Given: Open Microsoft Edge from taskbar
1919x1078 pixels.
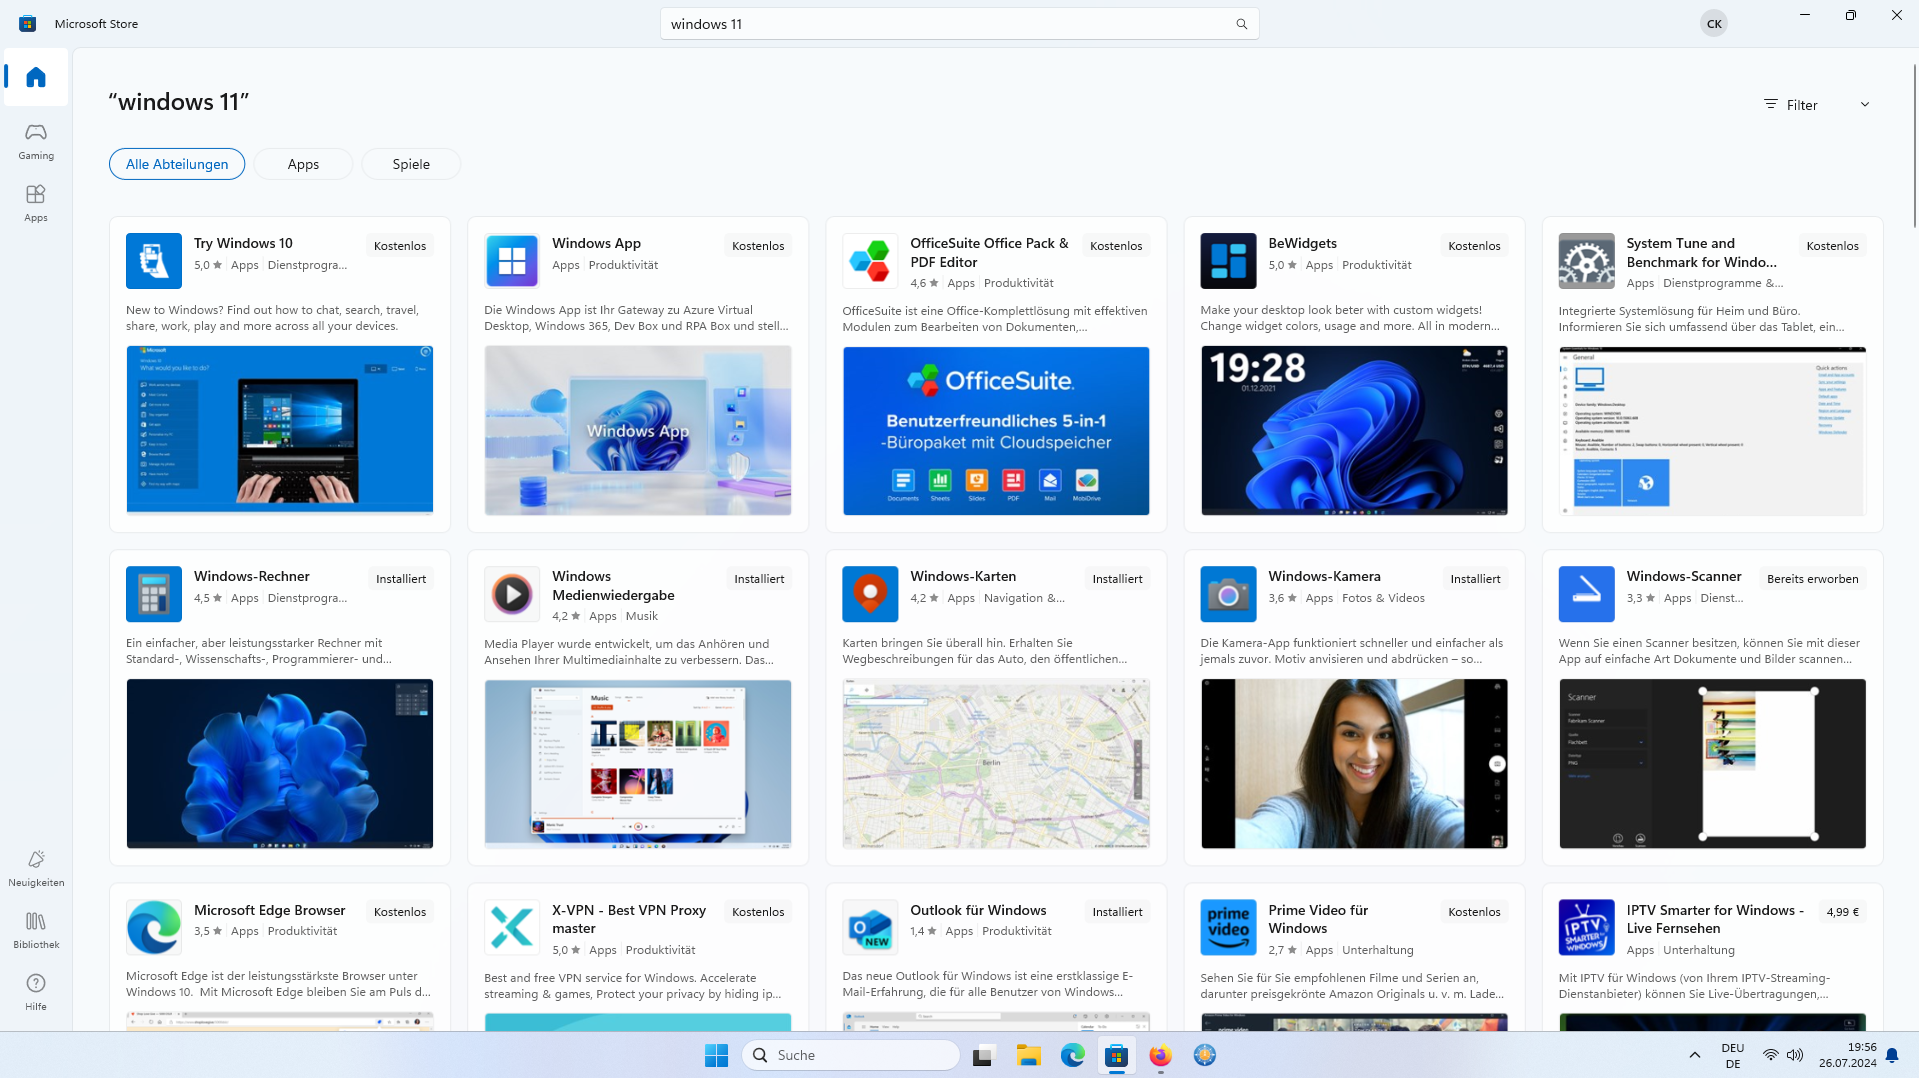Looking at the screenshot, I should (x=1072, y=1055).
